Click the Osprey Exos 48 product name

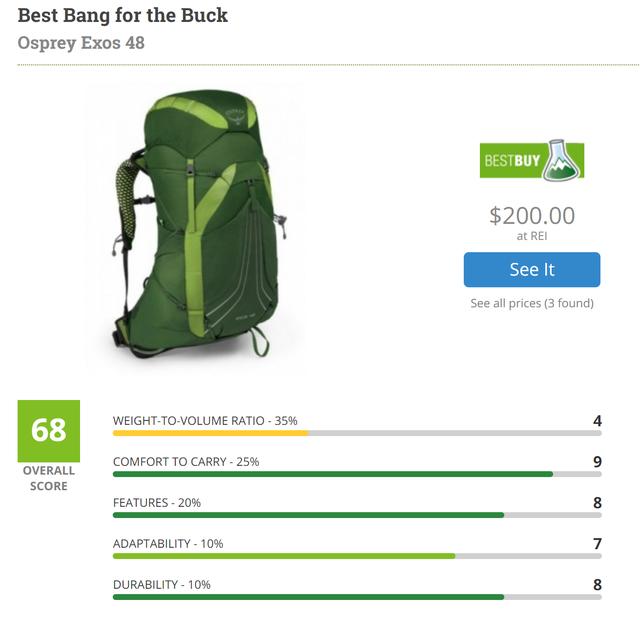81,44
